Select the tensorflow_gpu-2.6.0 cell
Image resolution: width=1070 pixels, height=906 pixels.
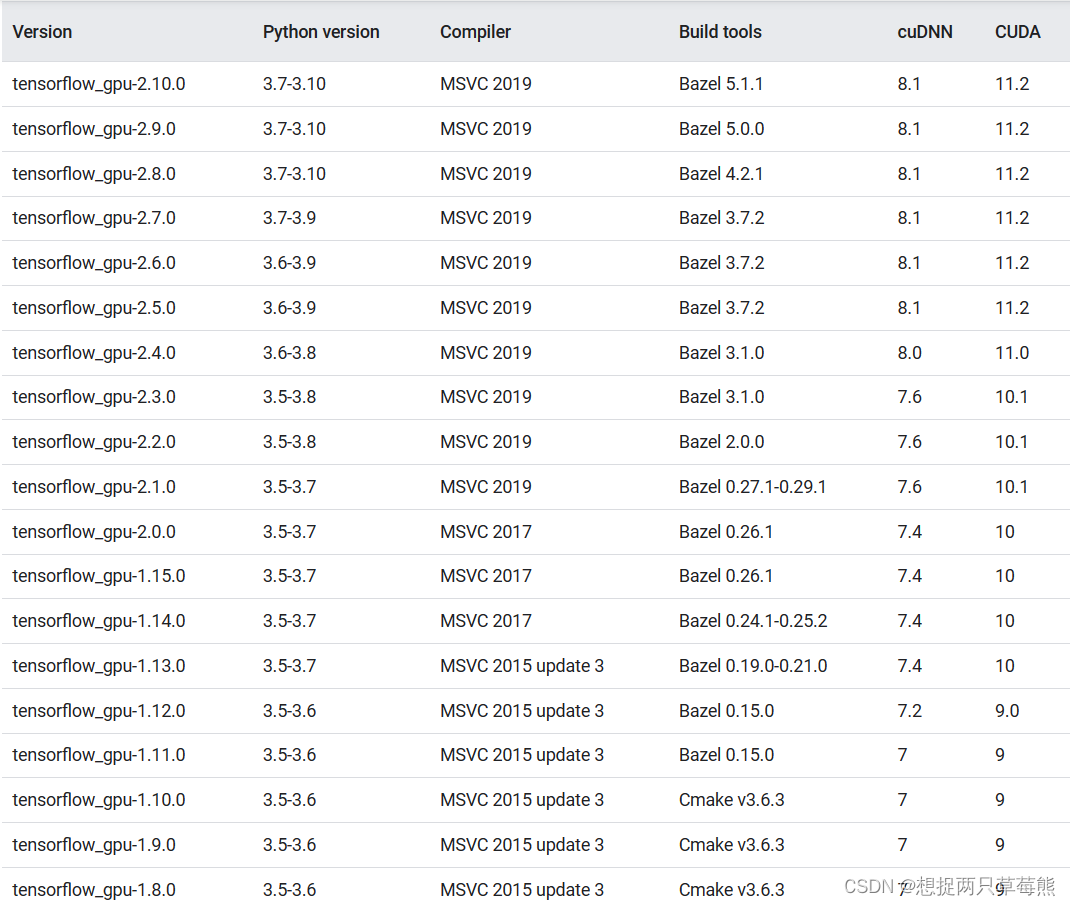tap(94, 263)
